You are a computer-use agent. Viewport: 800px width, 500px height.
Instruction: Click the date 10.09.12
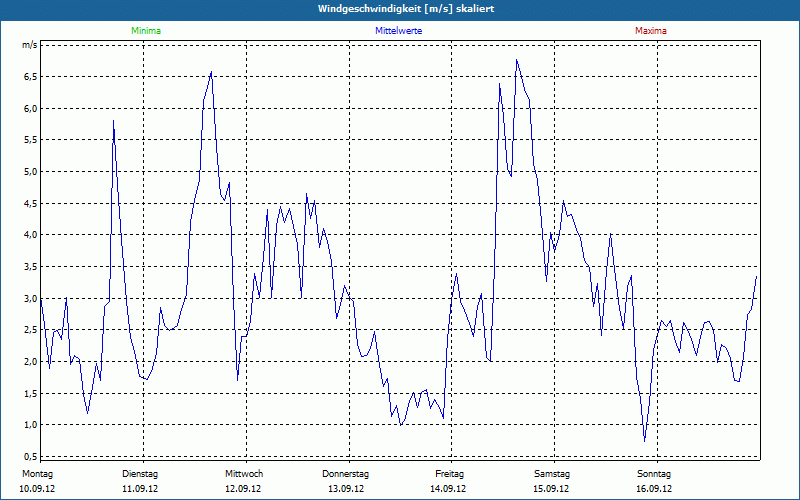37,489
